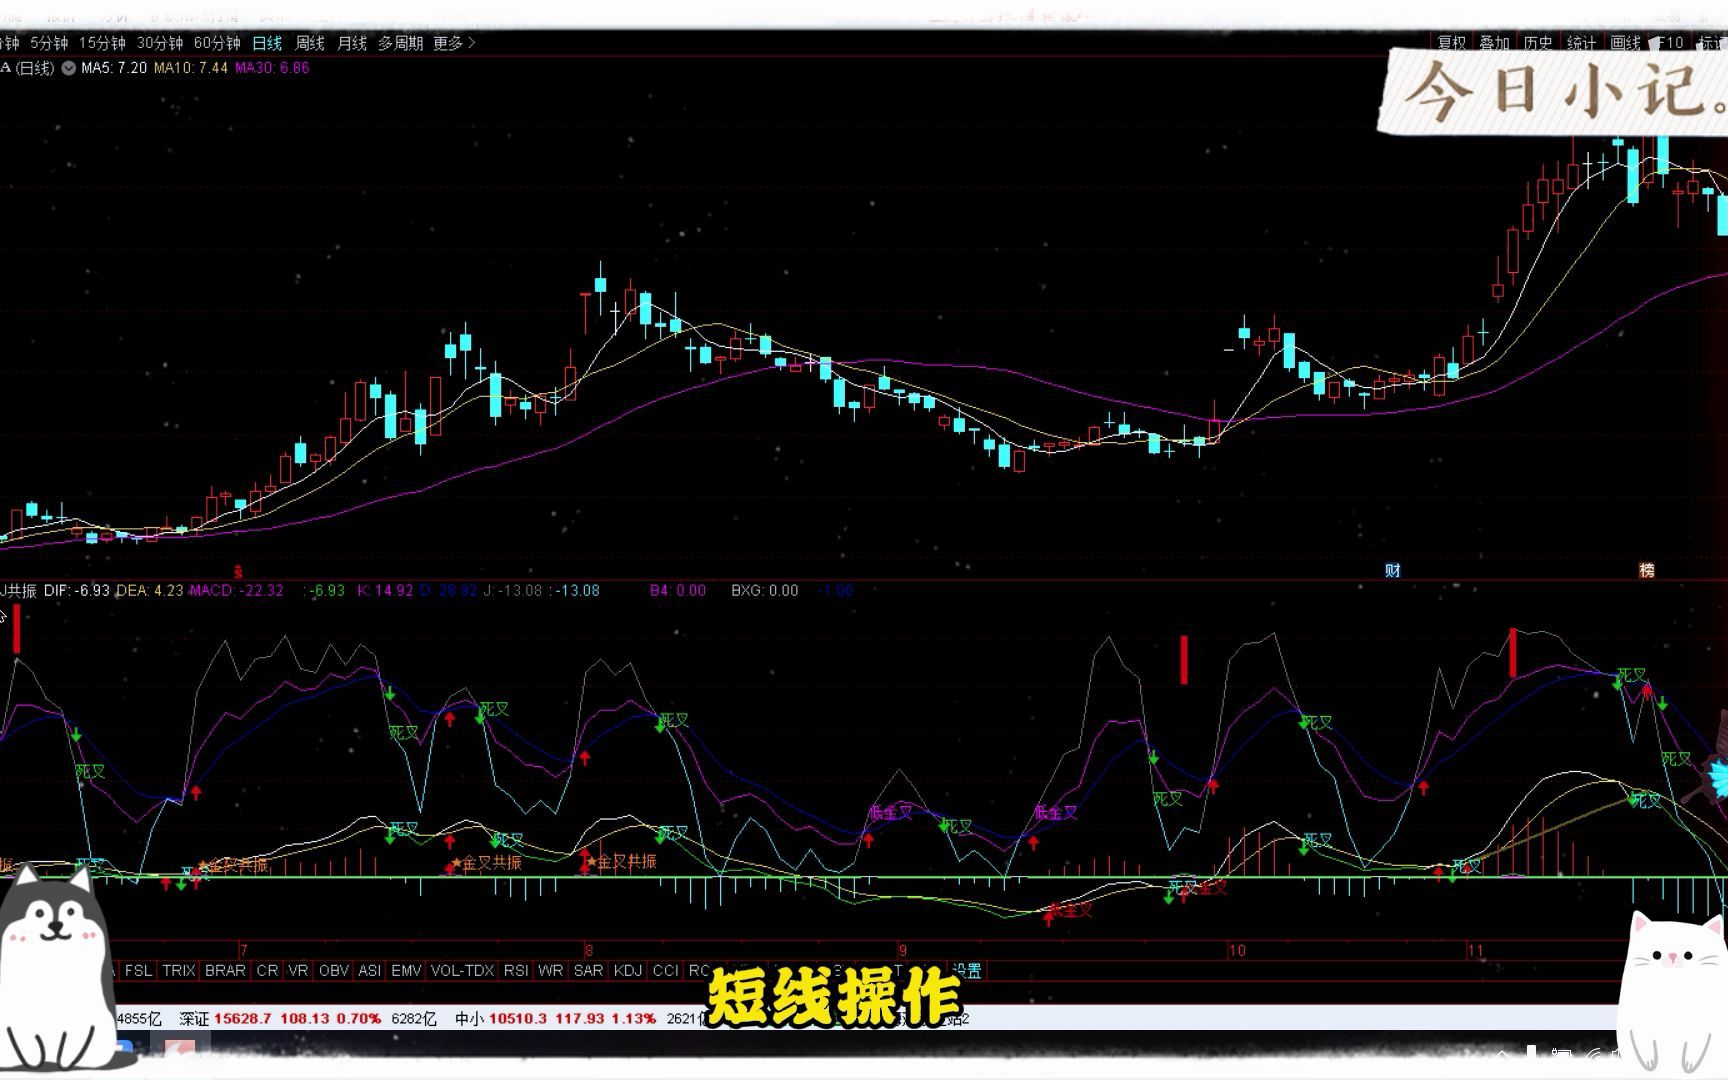
Task: Select the KDJ indicator
Action: point(625,970)
